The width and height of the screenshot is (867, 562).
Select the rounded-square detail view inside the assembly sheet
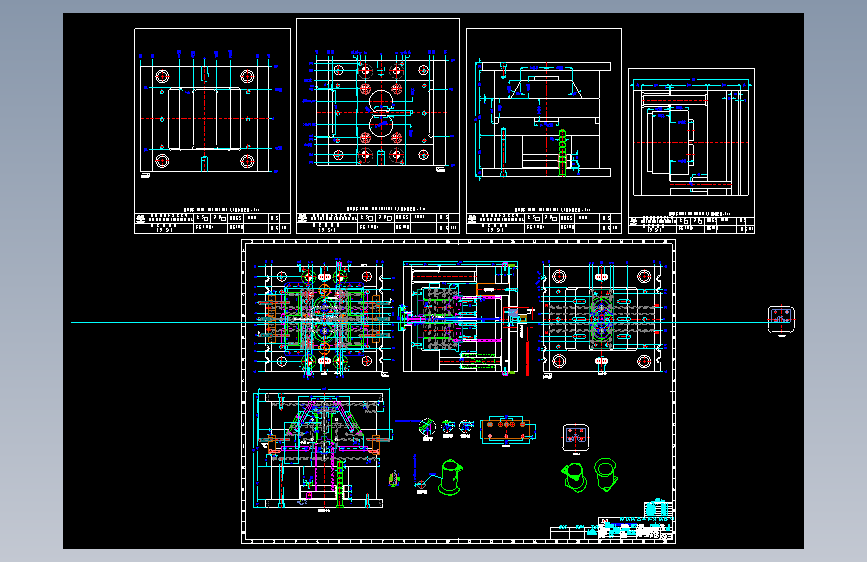click(x=576, y=438)
